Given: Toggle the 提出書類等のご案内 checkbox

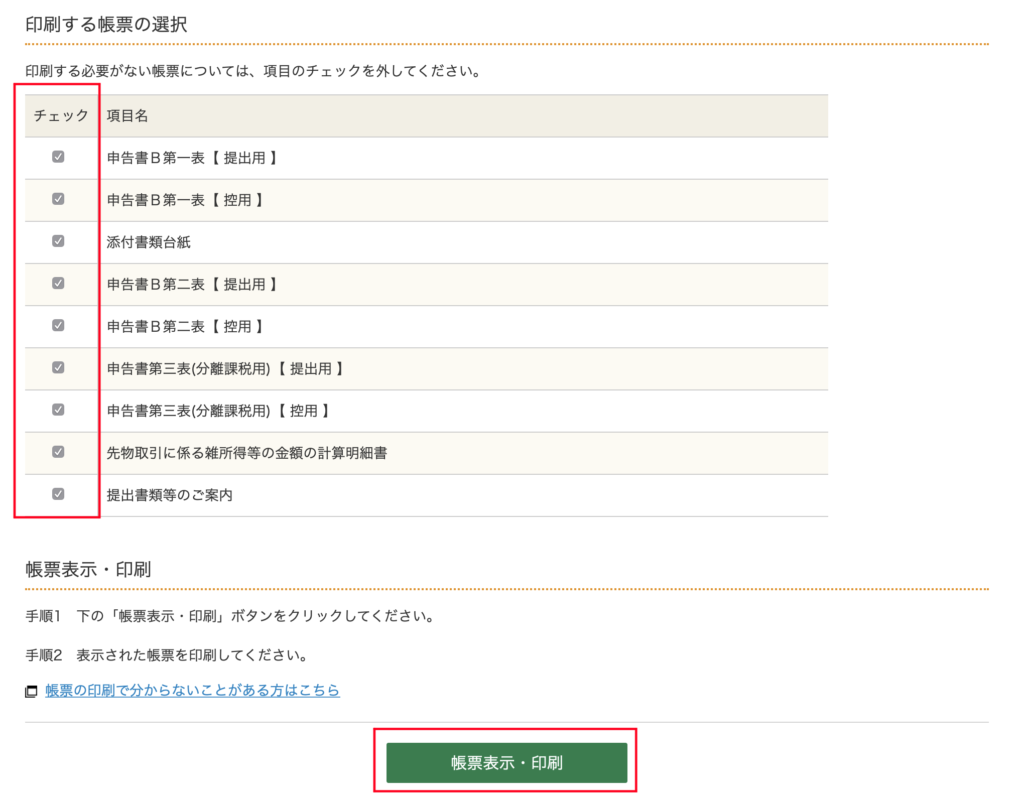Looking at the screenshot, I should point(58,493).
